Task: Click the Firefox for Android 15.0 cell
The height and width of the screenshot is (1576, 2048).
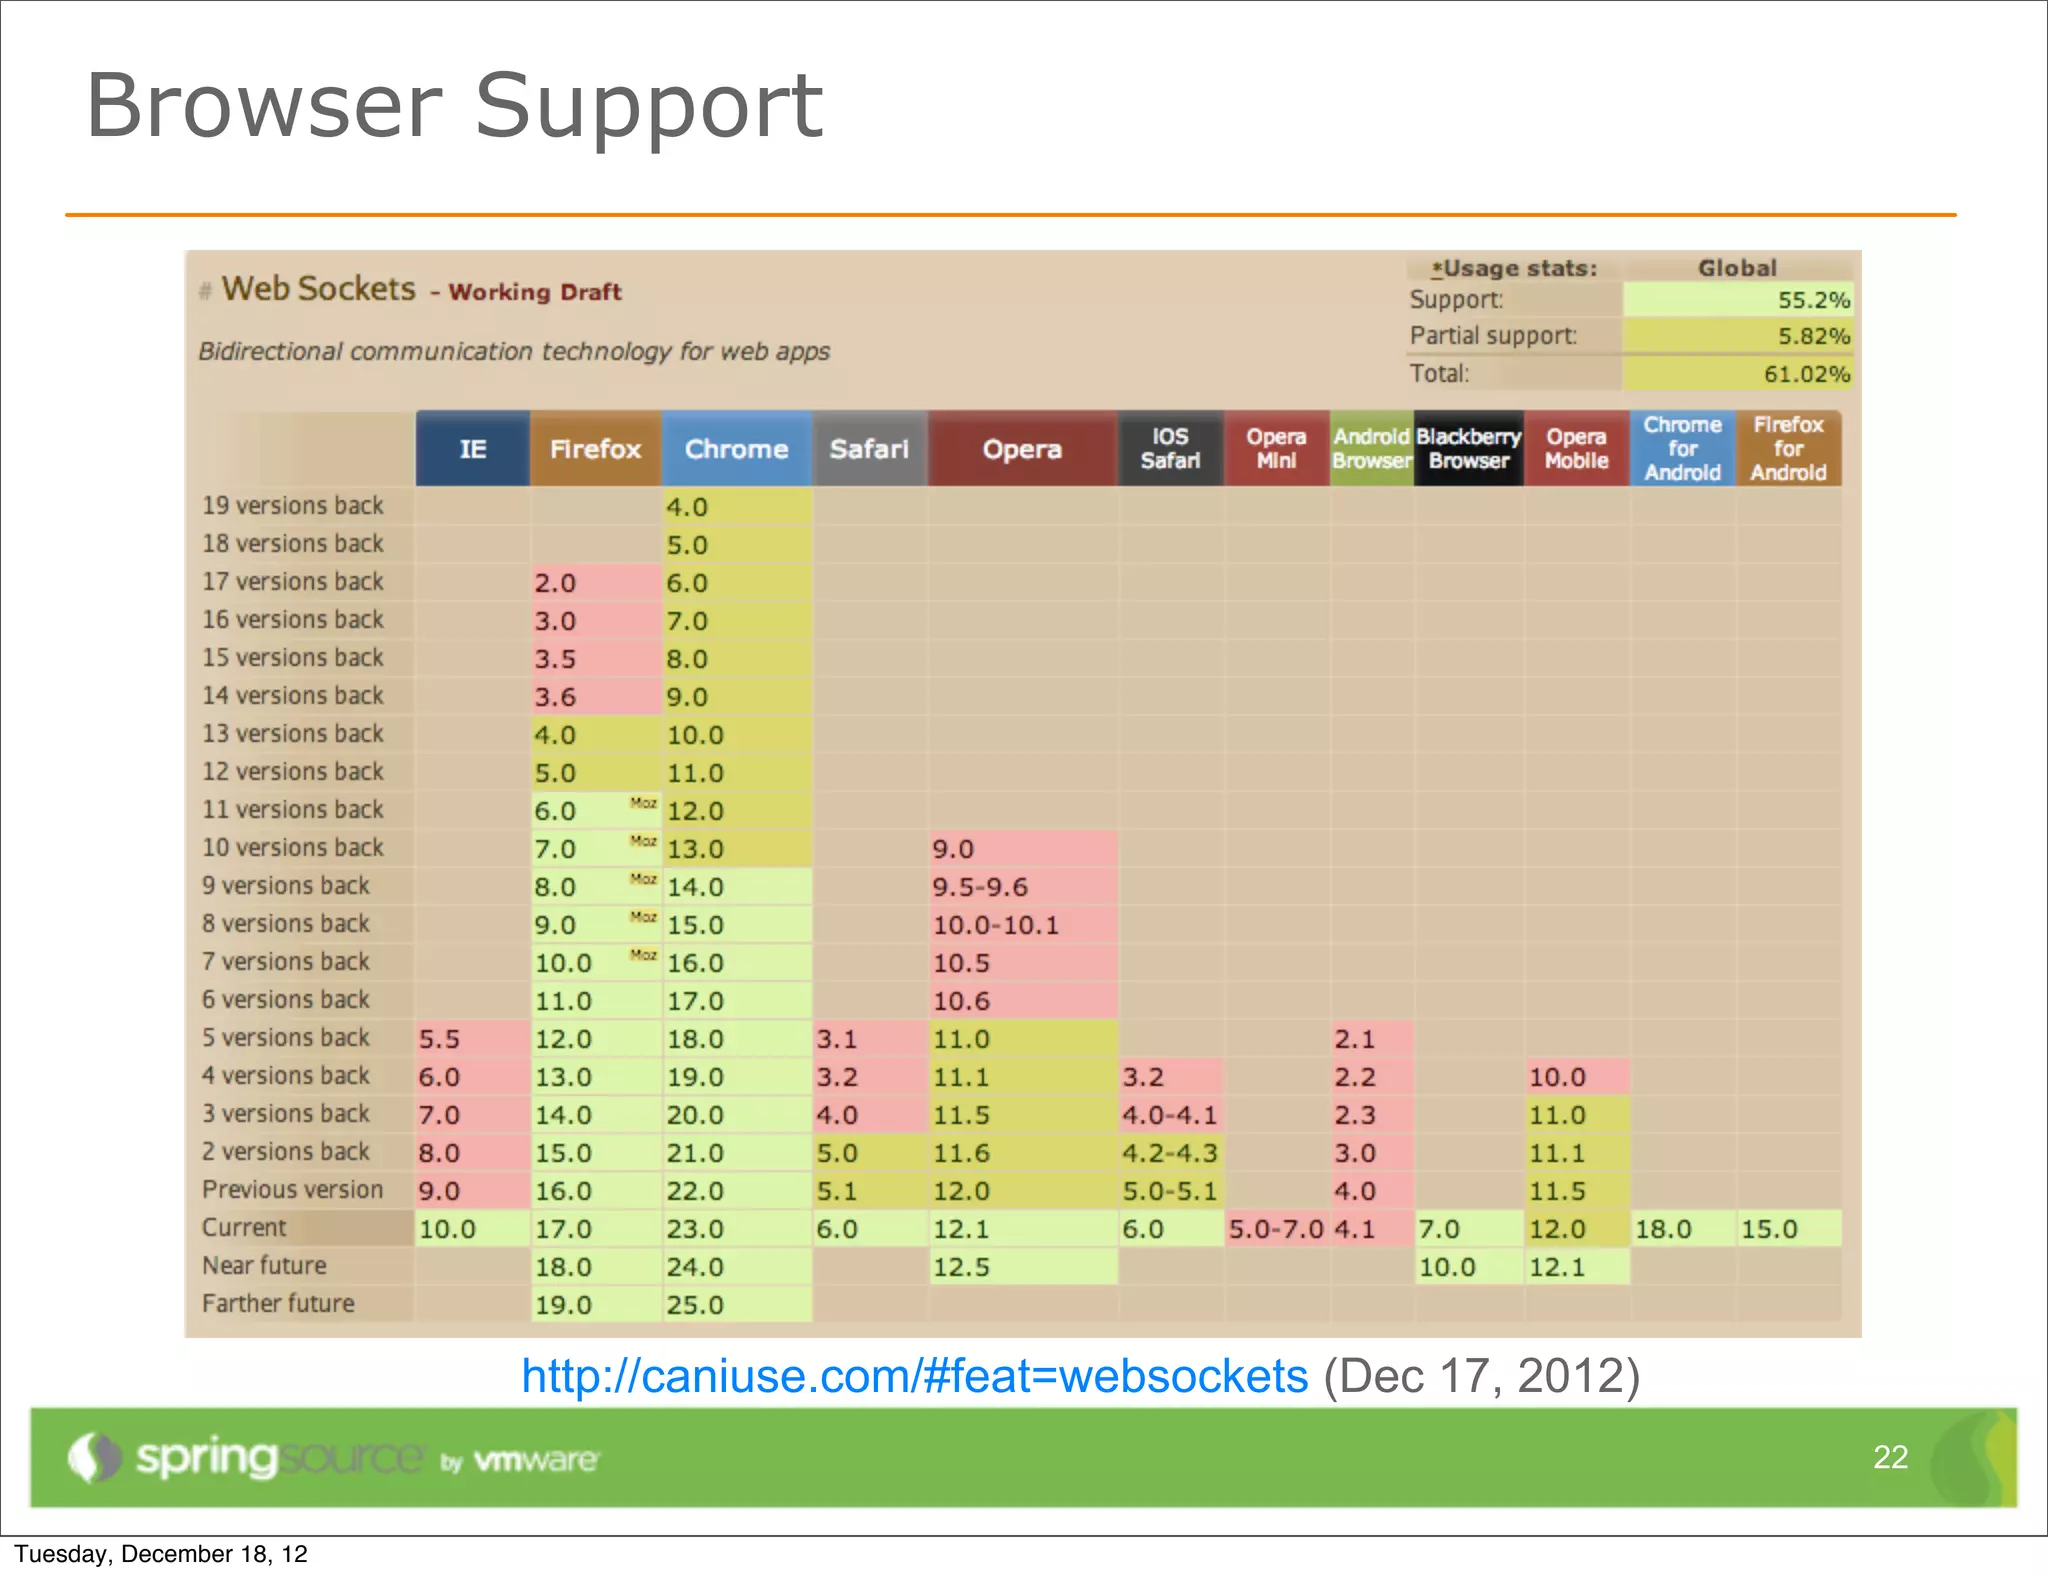Action: 1790,1229
